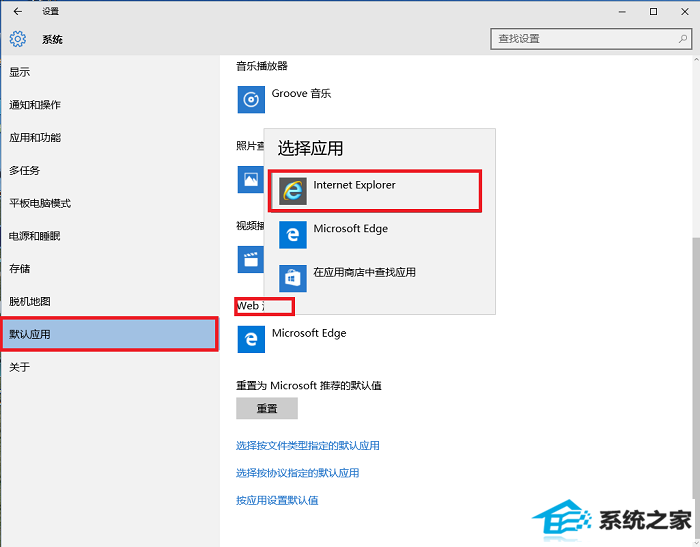Click the Groove 音乐 default app label
Viewport: 700px width, 547px height.
[301, 93]
